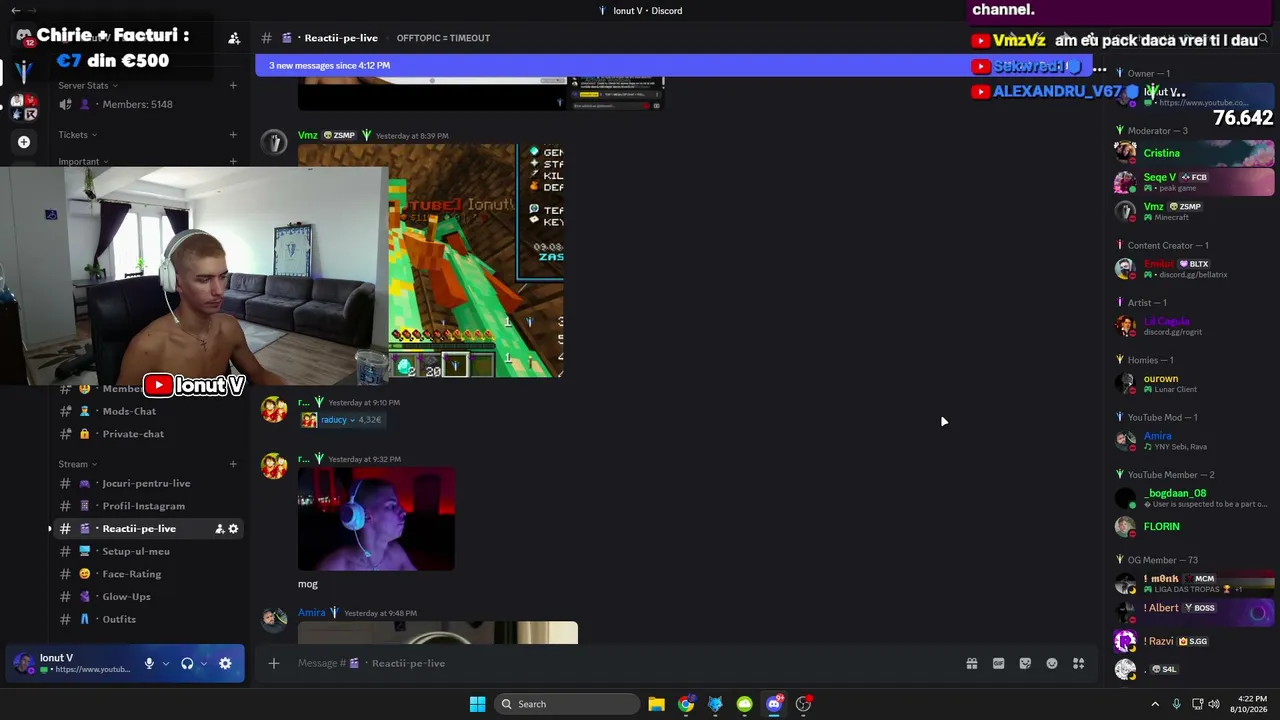Toggle microphone mute in user panel

pos(149,663)
